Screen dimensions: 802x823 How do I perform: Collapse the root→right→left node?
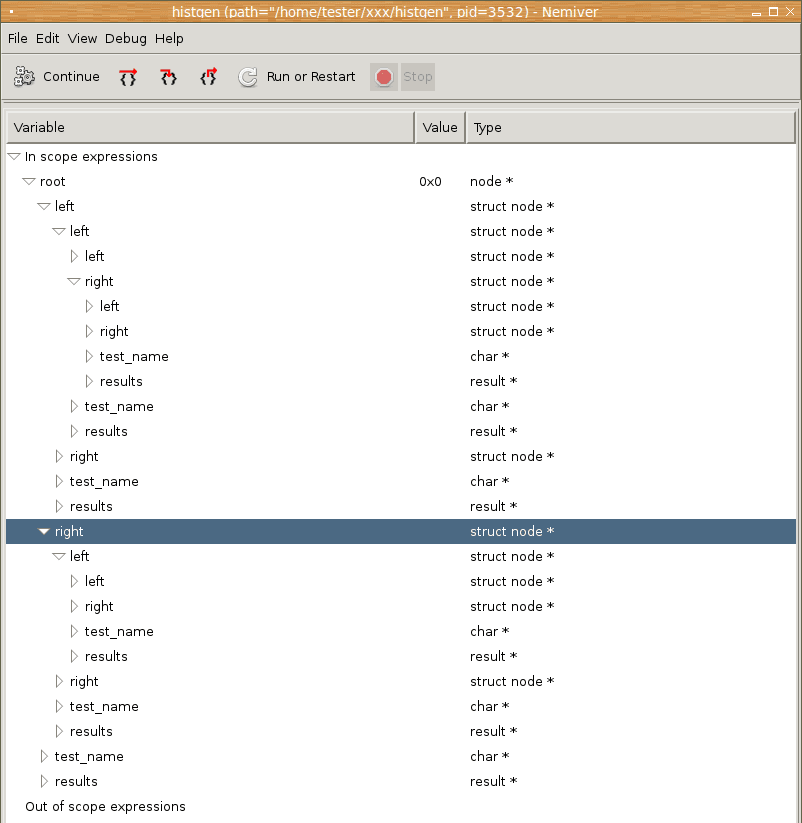59,556
